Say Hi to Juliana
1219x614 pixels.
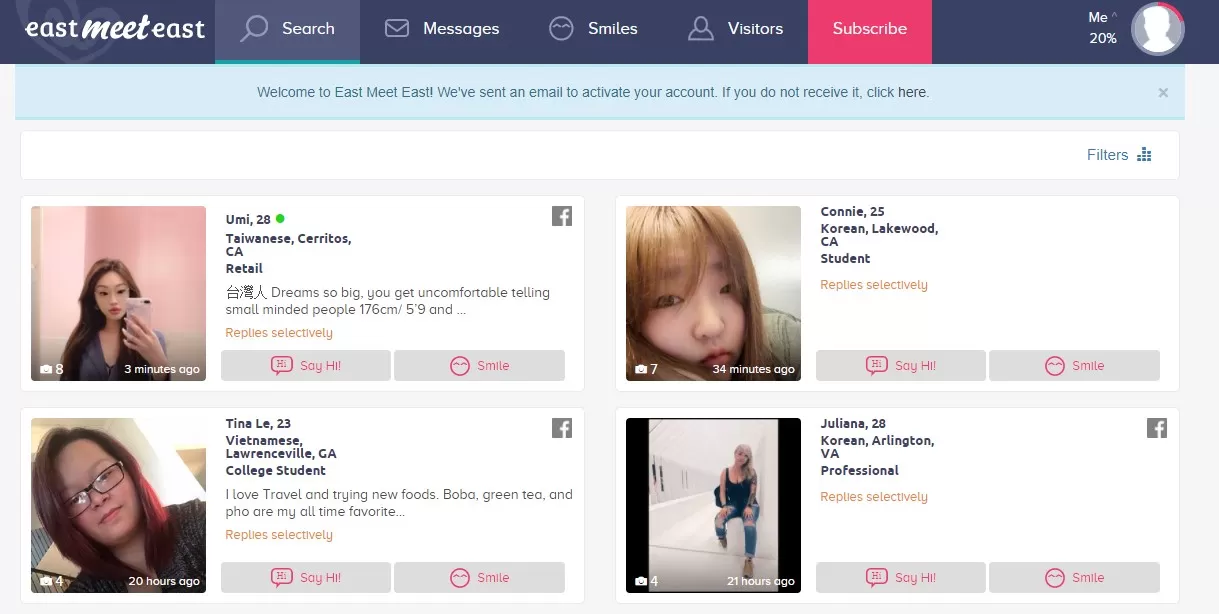click(901, 578)
